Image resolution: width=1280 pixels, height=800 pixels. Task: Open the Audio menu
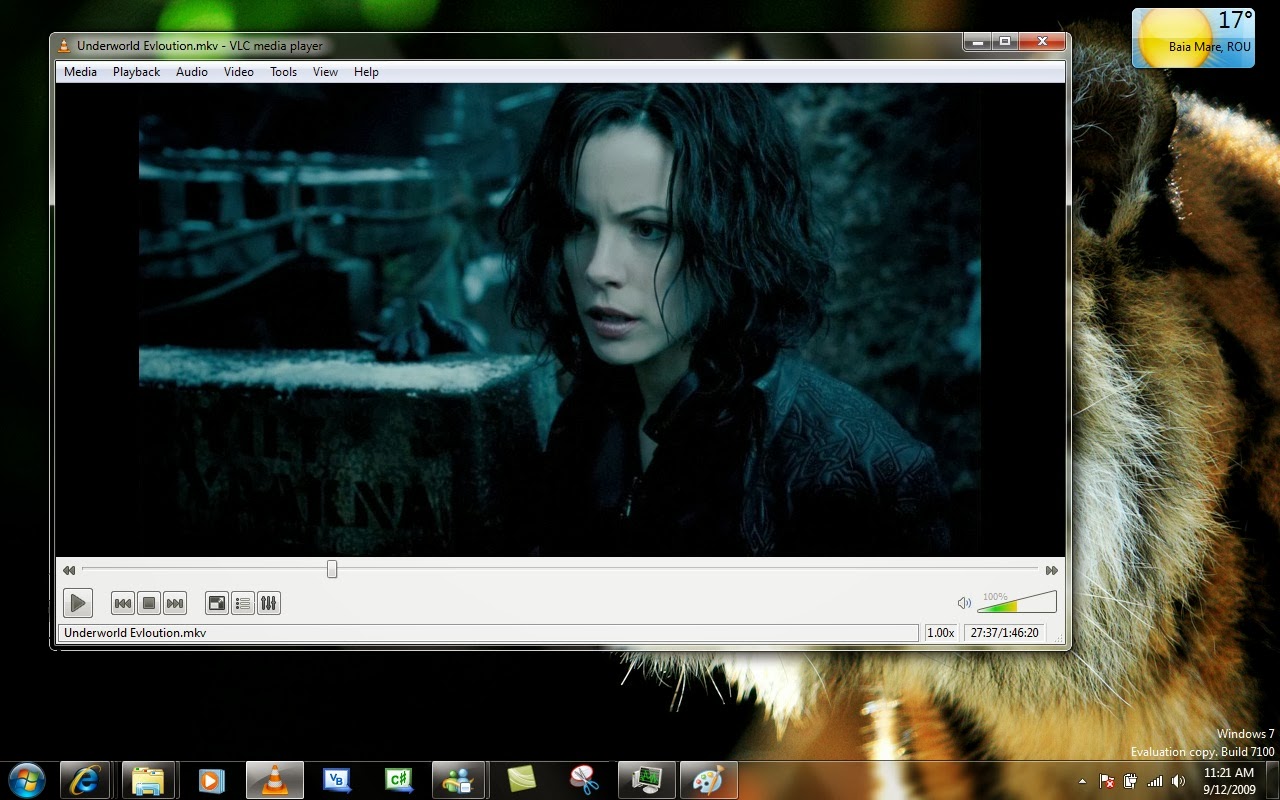tap(192, 72)
